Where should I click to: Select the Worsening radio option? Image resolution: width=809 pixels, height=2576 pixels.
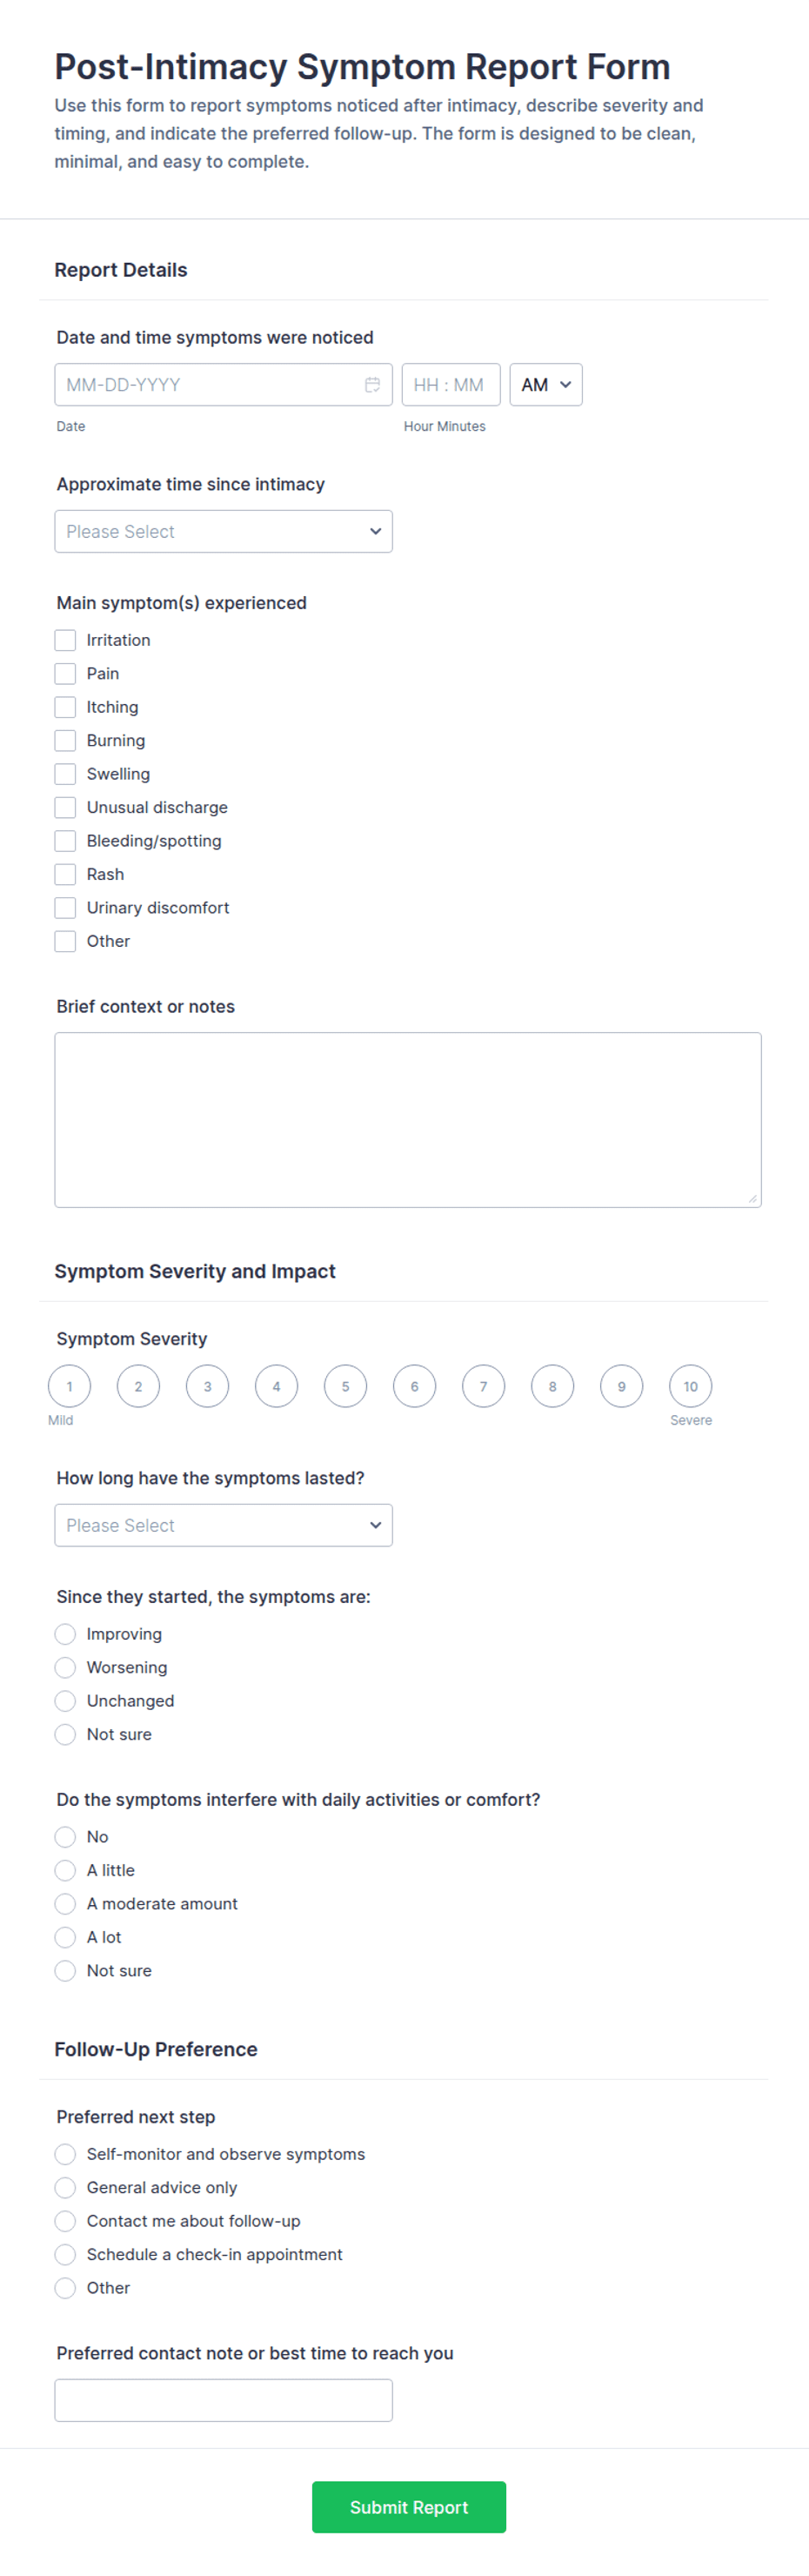[65, 1668]
